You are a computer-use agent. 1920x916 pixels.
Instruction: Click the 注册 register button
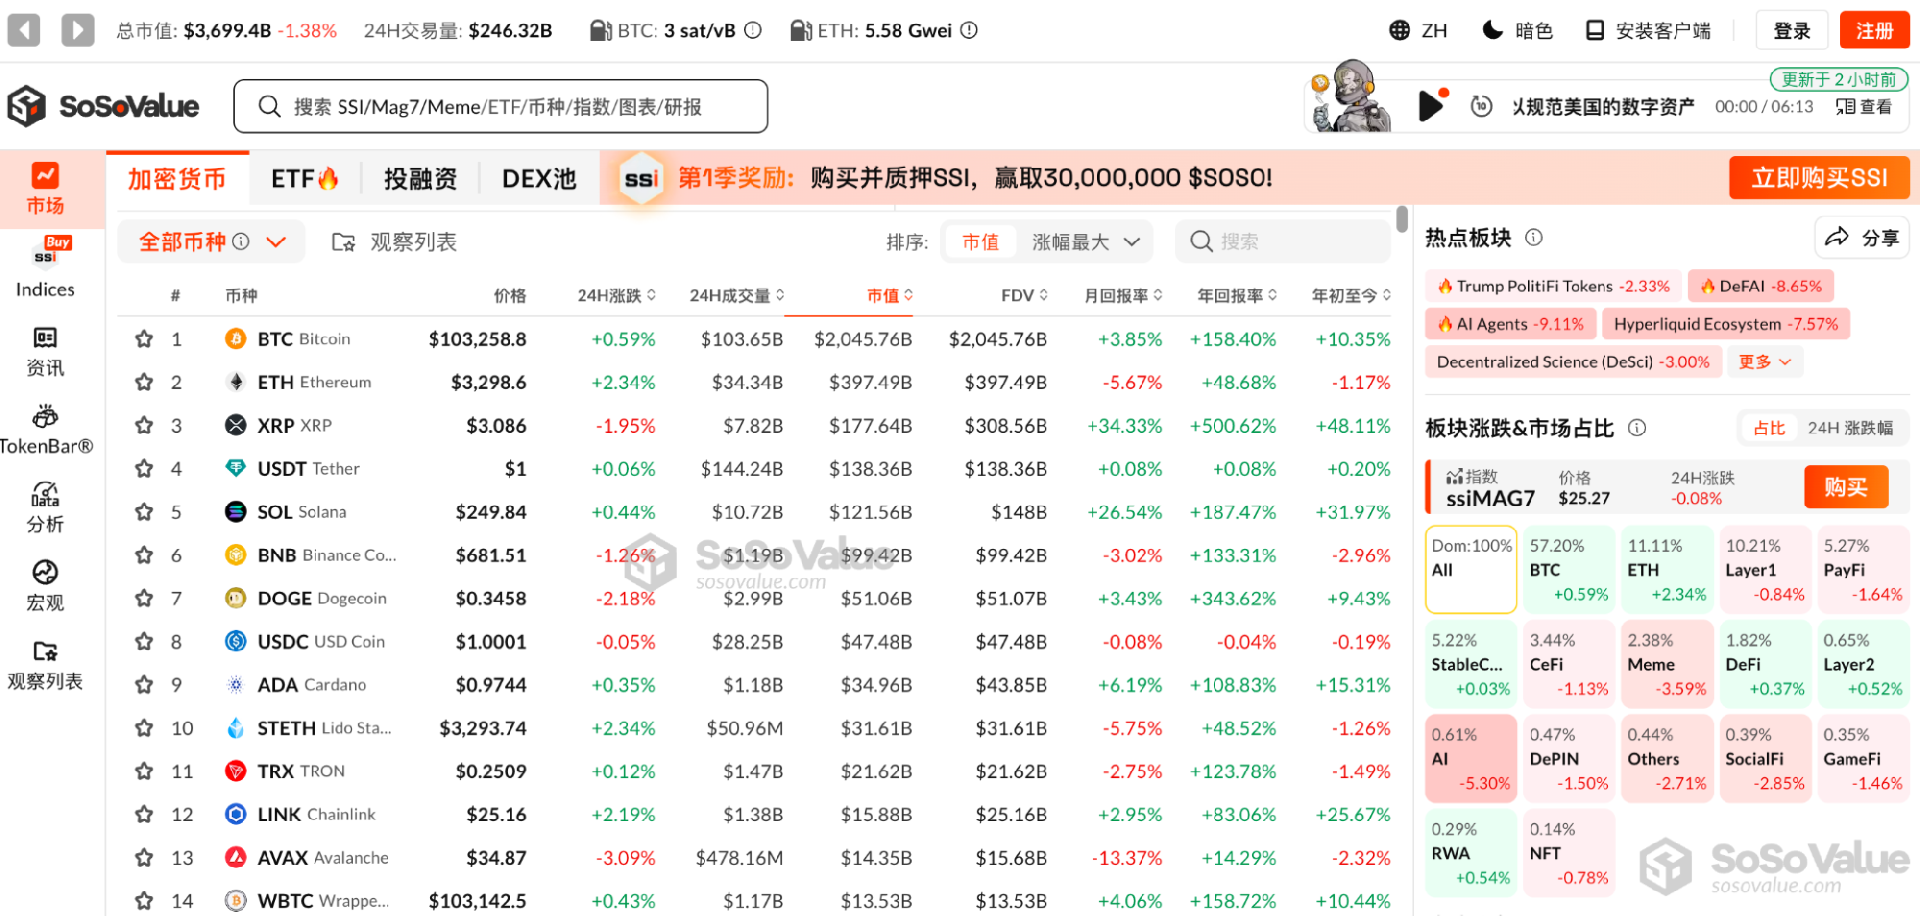point(1875,30)
